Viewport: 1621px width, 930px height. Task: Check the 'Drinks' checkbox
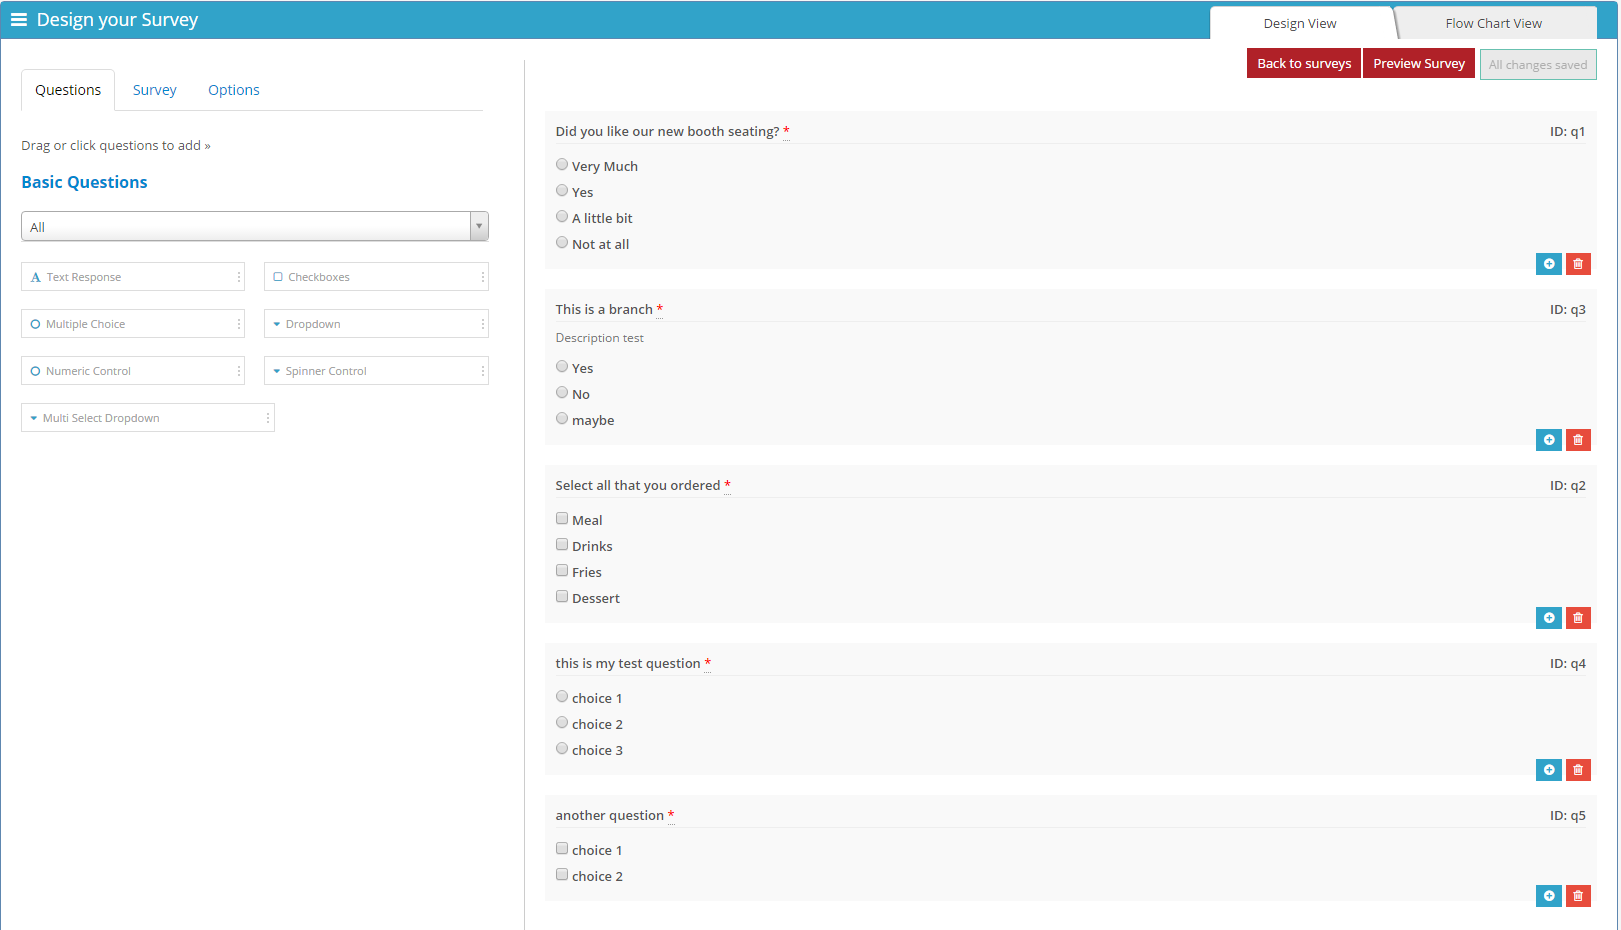[x=562, y=545]
